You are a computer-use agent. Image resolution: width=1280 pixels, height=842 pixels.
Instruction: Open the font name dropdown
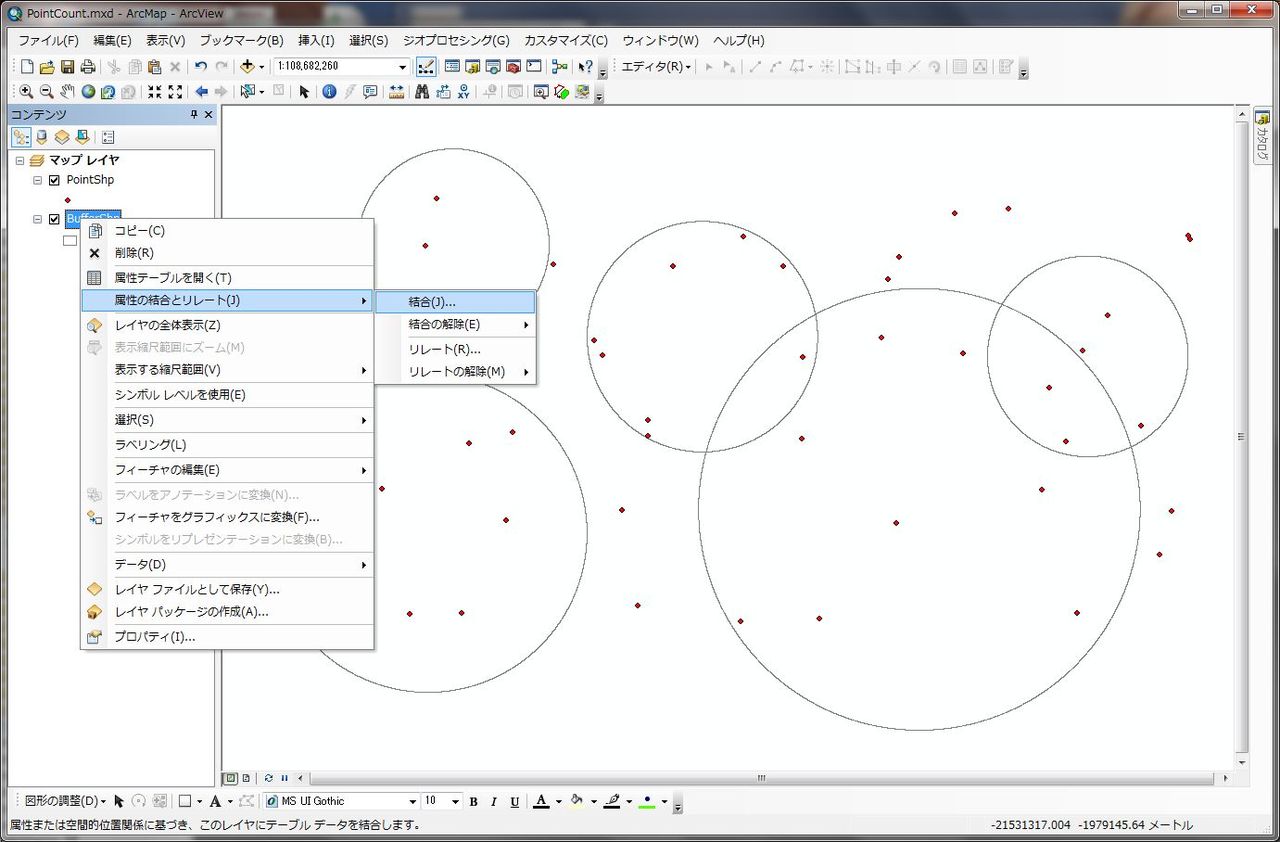(412, 801)
